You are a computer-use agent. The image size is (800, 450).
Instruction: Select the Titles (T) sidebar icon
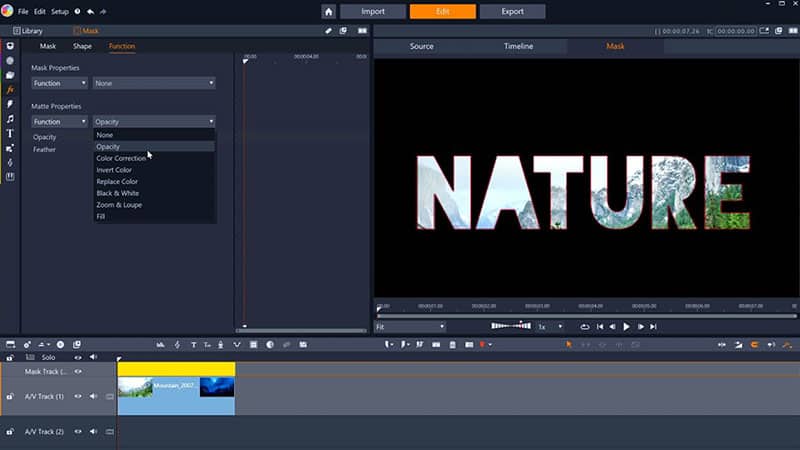point(10,133)
